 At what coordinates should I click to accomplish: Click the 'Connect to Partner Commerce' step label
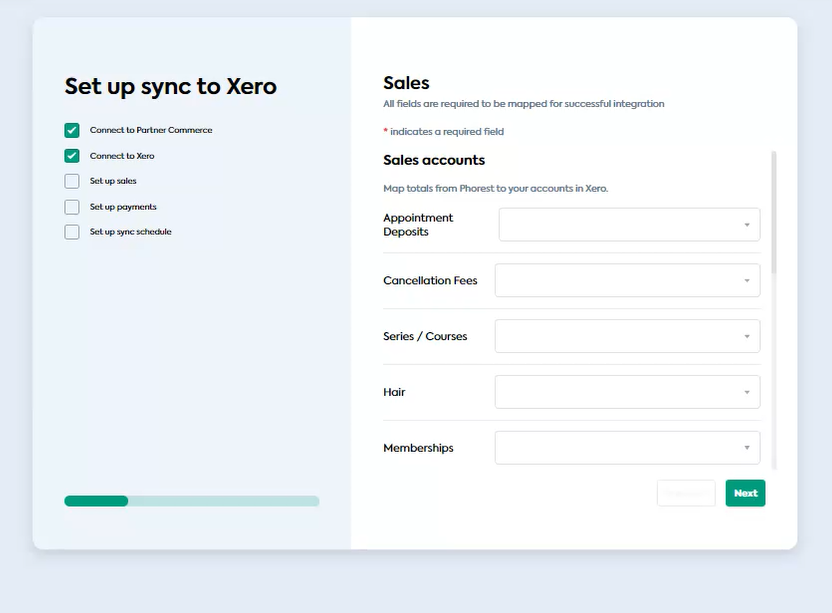pos(151,130)
